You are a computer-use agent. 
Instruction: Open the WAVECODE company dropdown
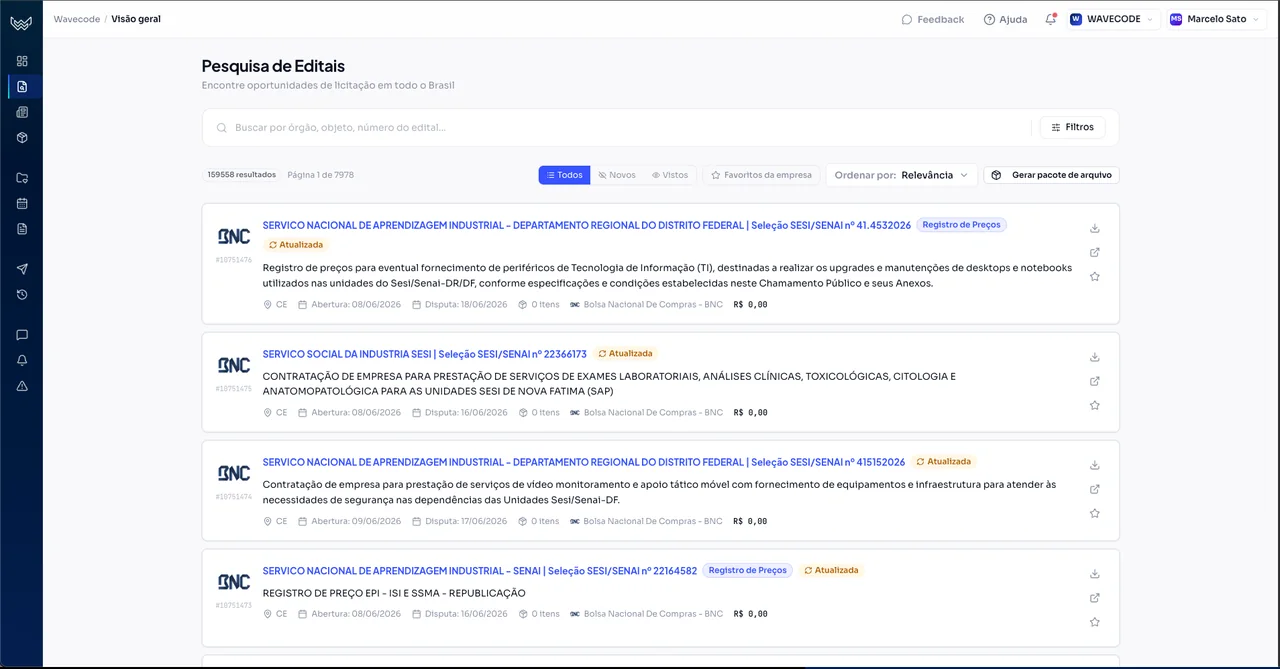(1111, 19)
